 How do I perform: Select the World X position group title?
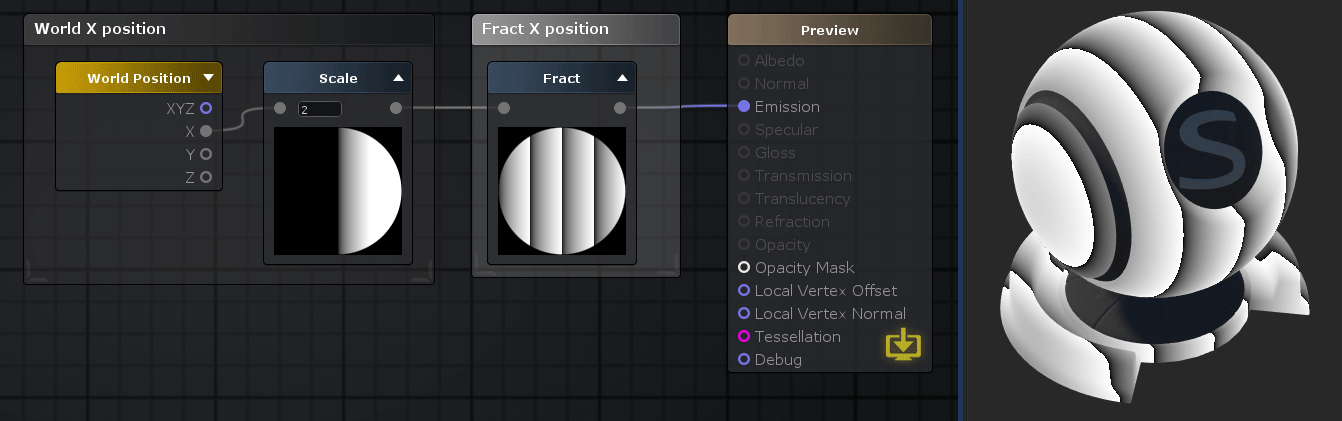pos(100,29)
